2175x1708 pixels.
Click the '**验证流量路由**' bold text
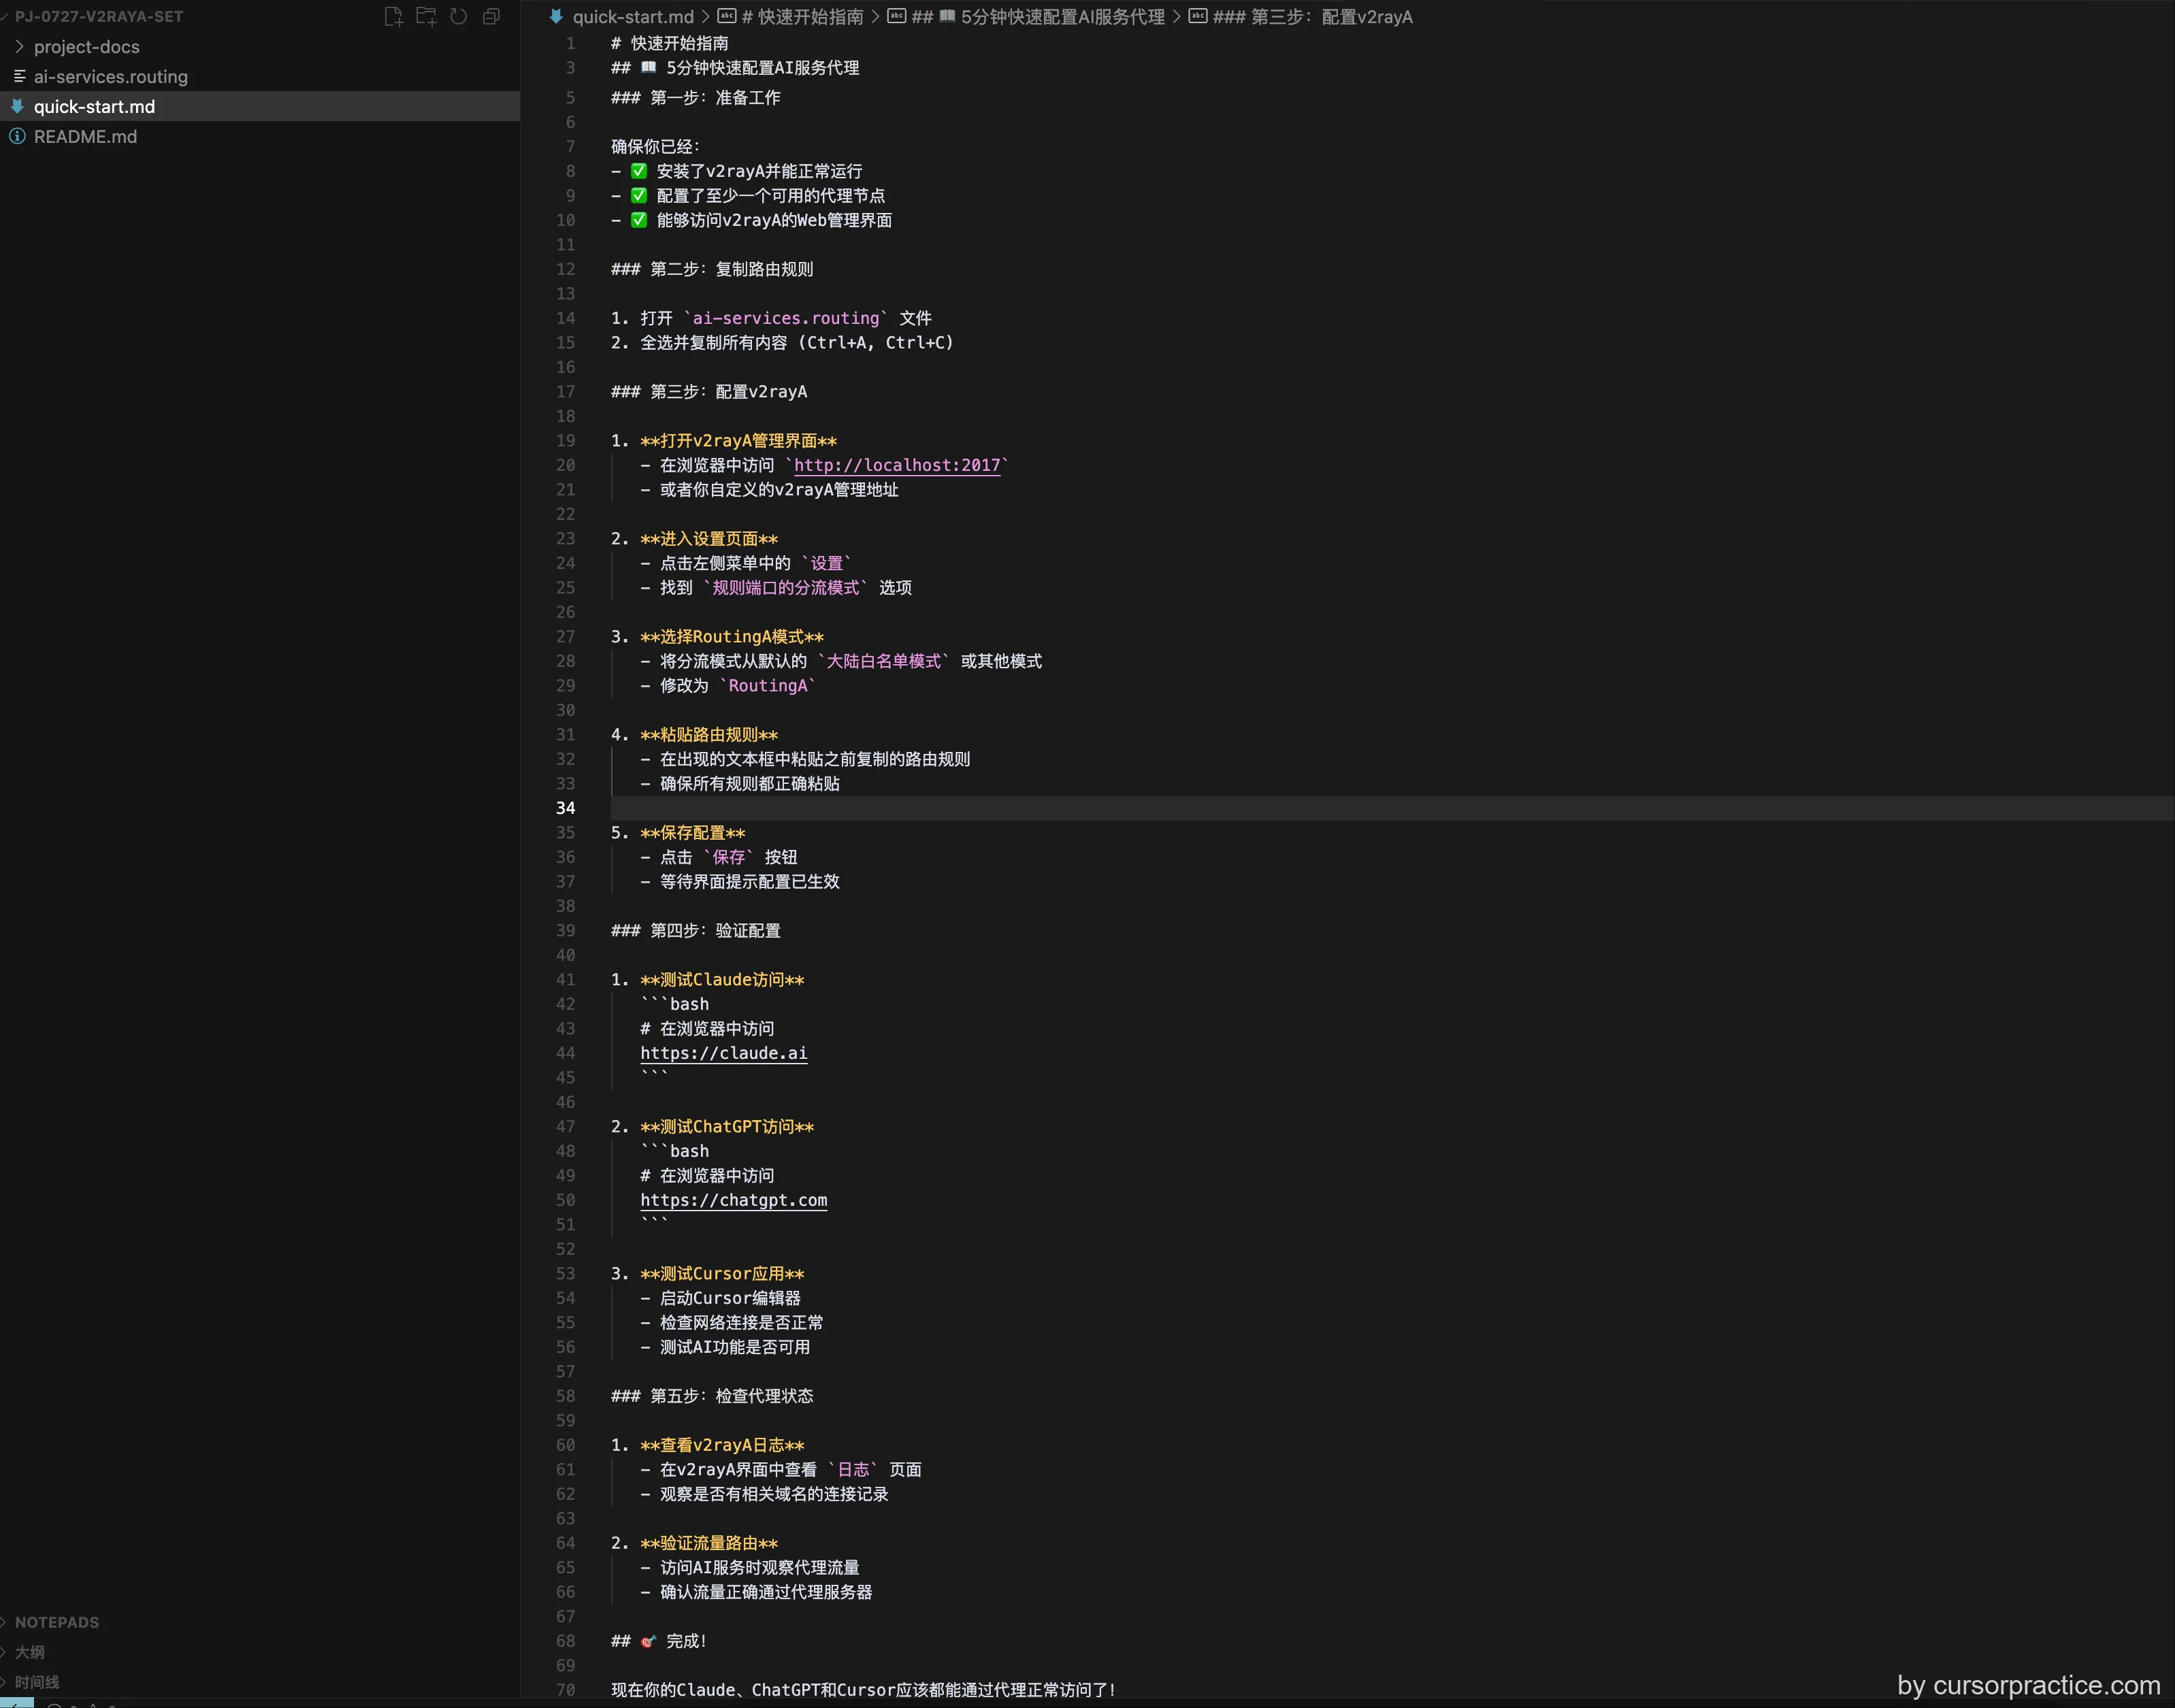[x=709, y=1543]
